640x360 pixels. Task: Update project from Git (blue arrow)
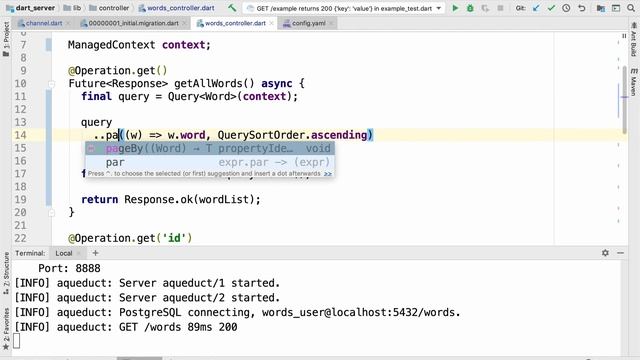click(x=536, y=8)
